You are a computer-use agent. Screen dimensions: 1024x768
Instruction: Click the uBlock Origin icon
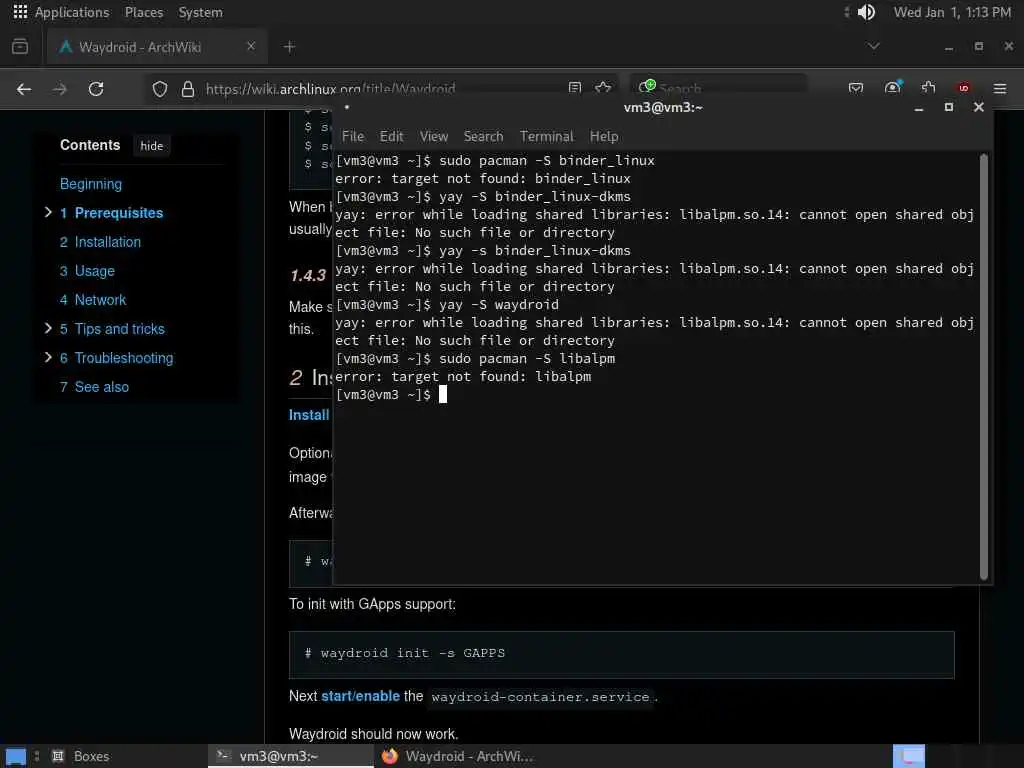click(x=964, y=88)
